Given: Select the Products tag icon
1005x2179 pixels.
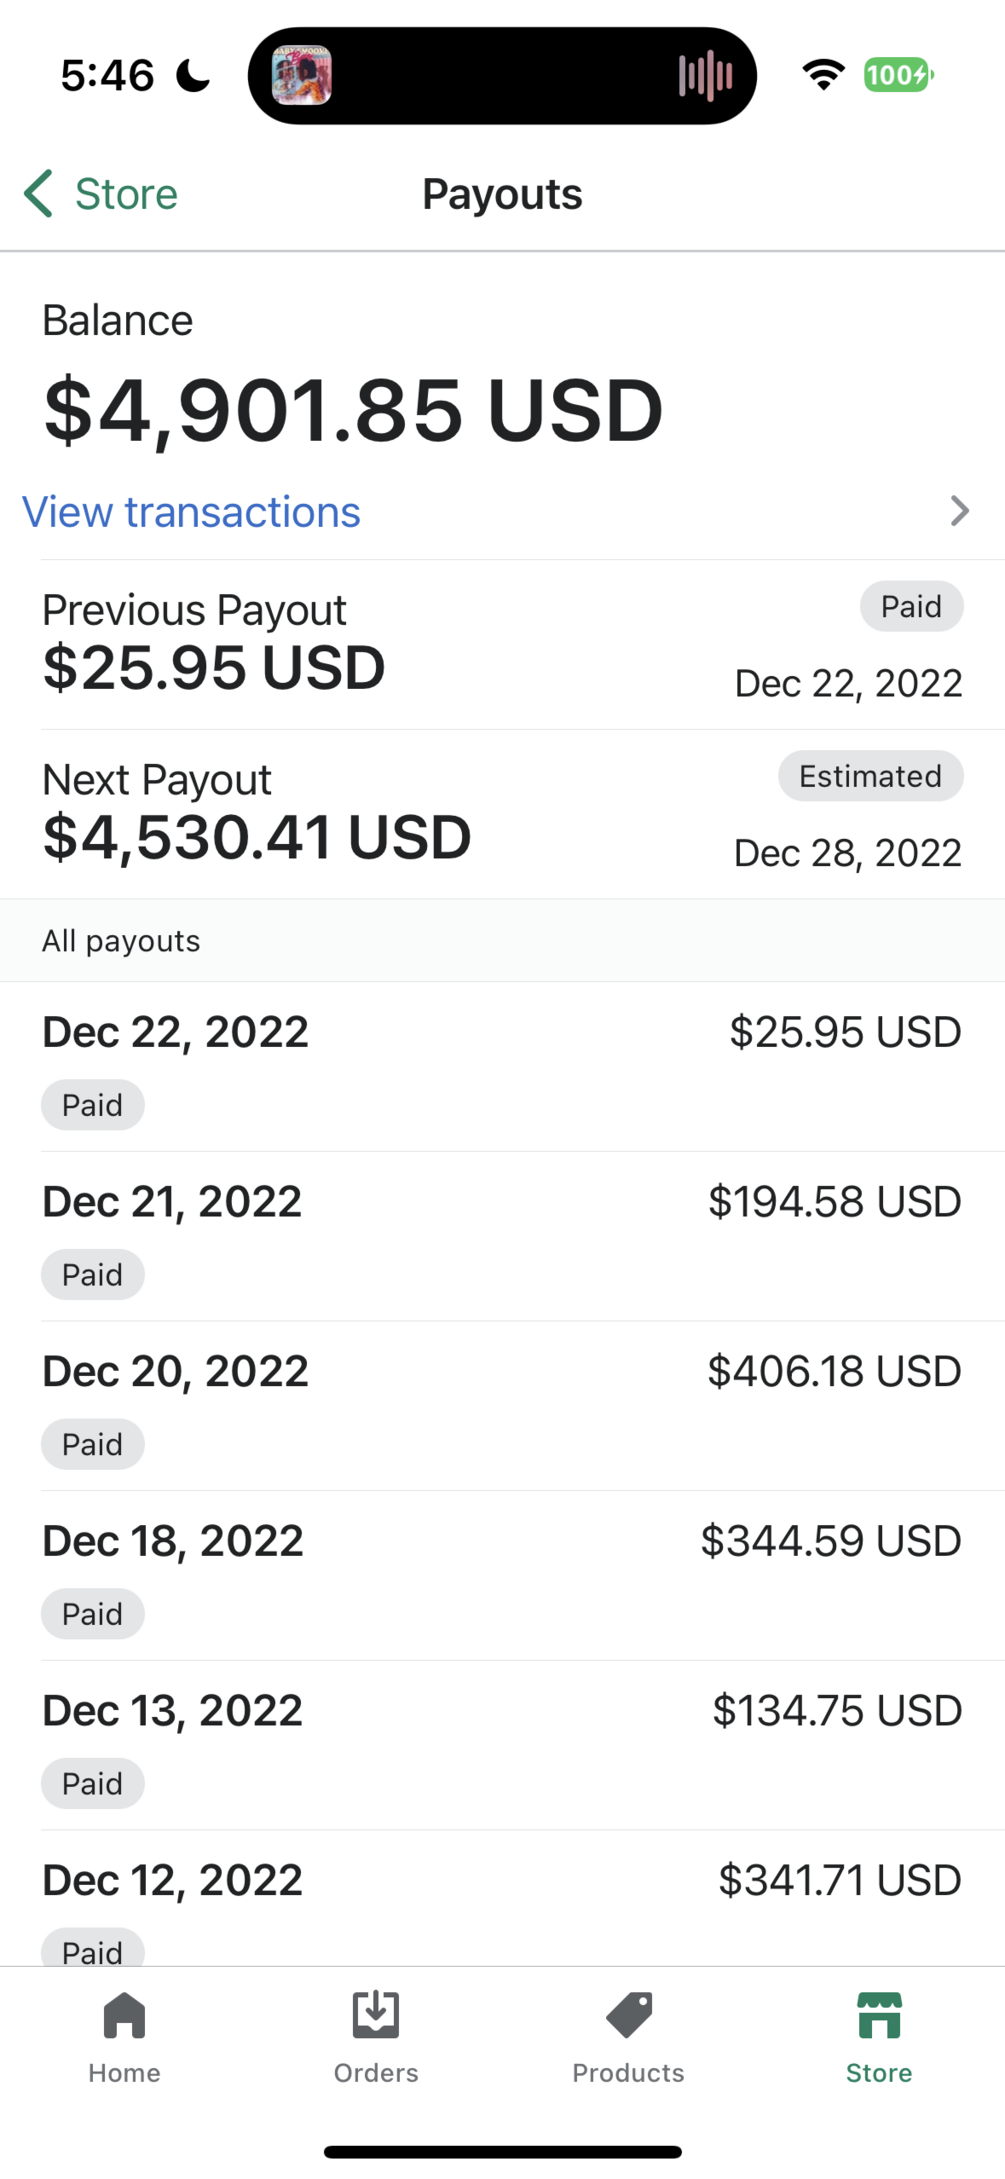Looking at the screenshot, I should point(629,2016).
